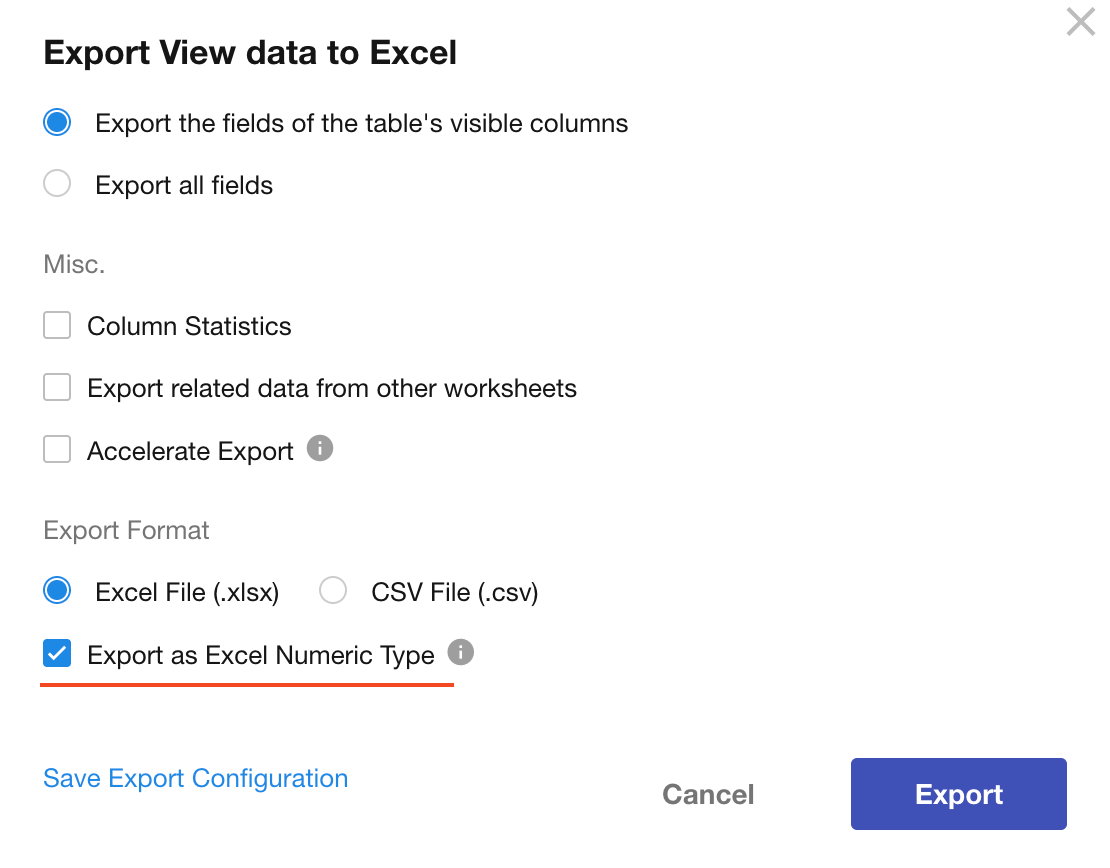Check Export related data from other worksheets
Image resolution: width=1110 pixels, height=868 pixels.
point(57,388)
